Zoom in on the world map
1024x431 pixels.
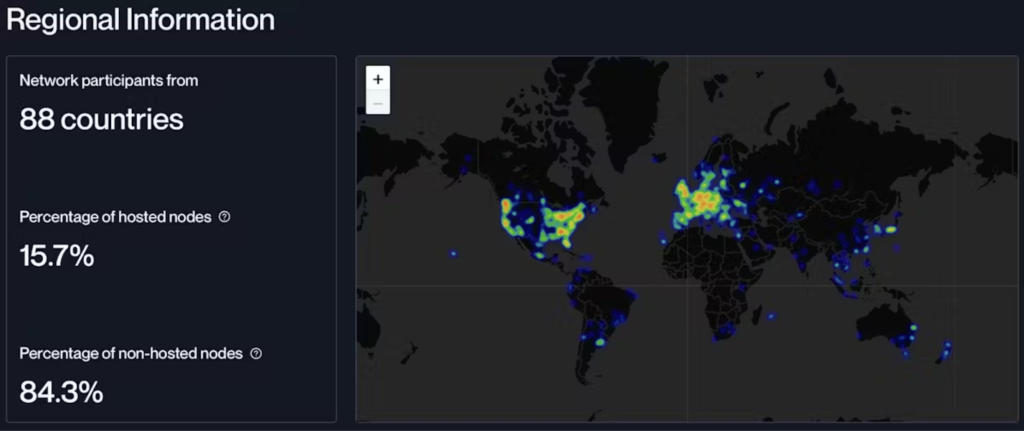point(378,79)
